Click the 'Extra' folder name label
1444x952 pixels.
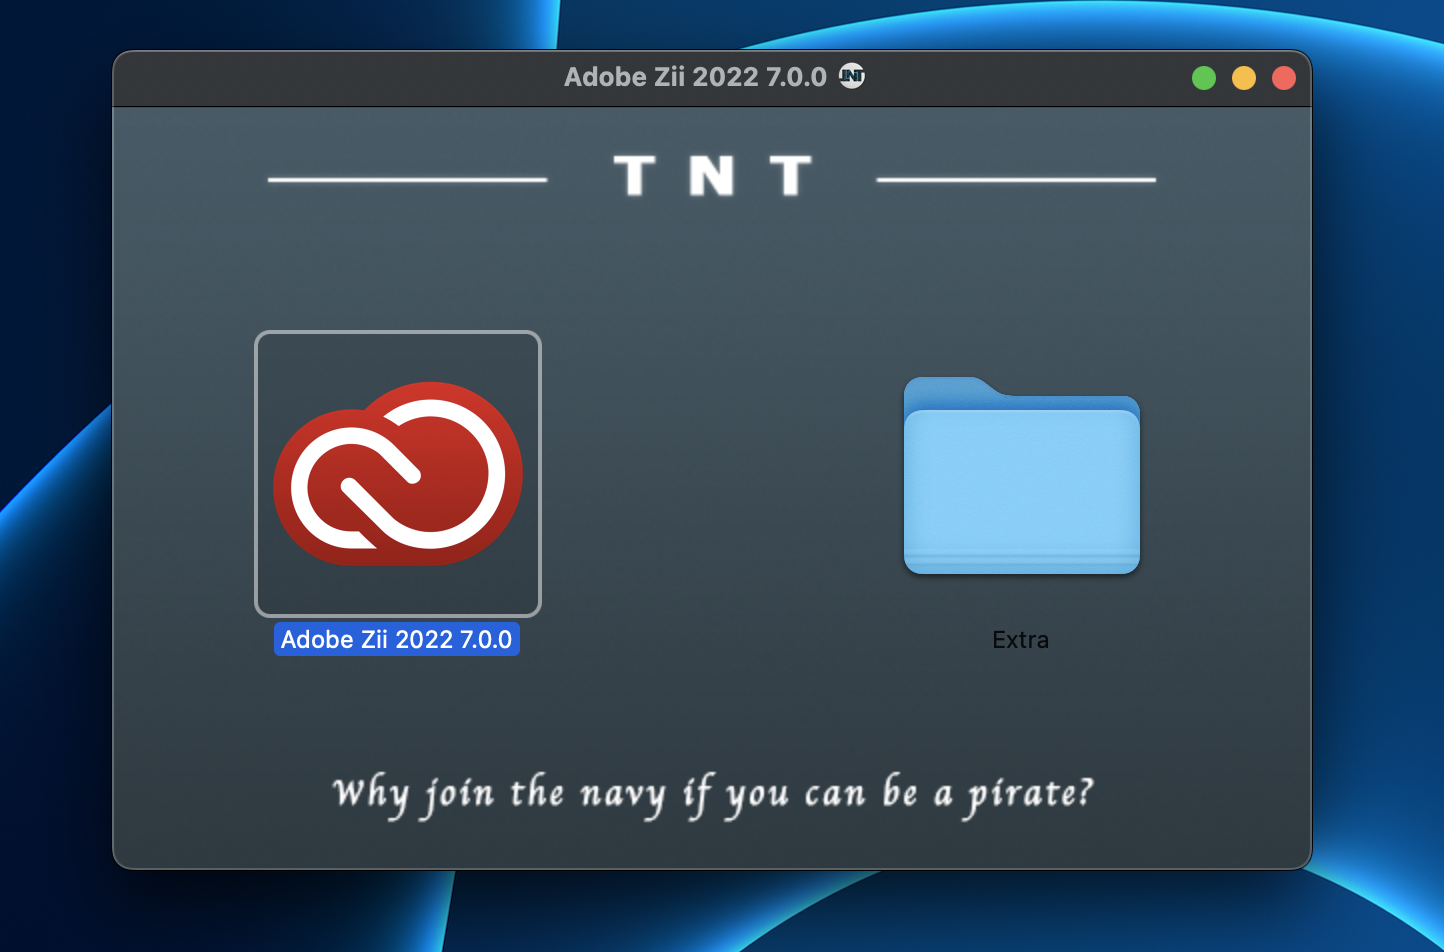(x=1020, y=640)
